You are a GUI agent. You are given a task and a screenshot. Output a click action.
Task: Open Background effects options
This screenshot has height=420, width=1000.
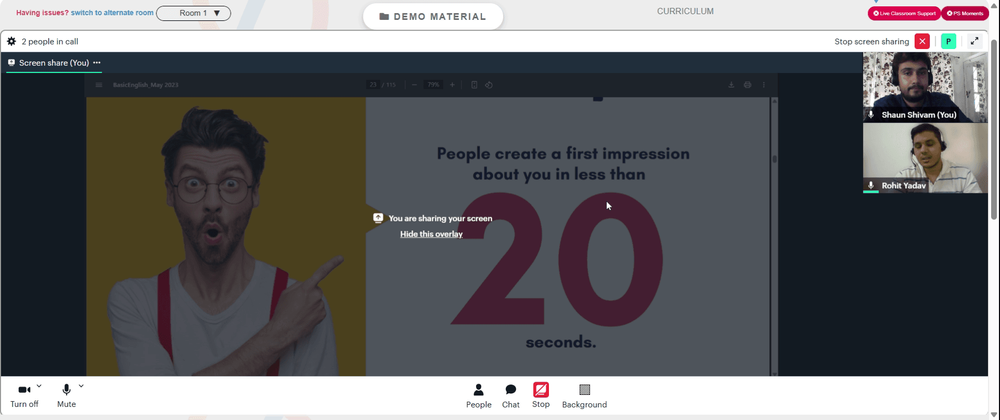(584, 396)
